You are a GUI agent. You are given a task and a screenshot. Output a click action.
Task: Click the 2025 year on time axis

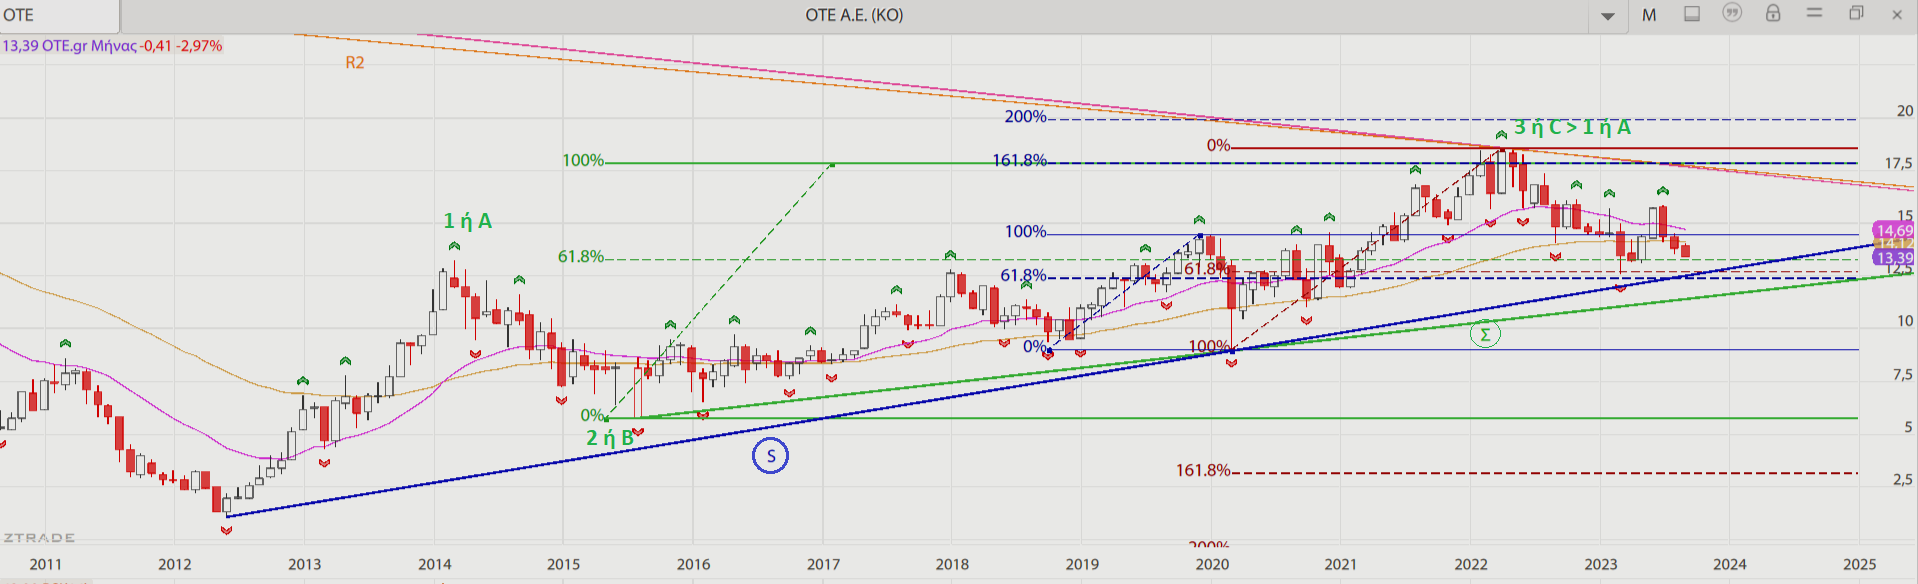1860,564
